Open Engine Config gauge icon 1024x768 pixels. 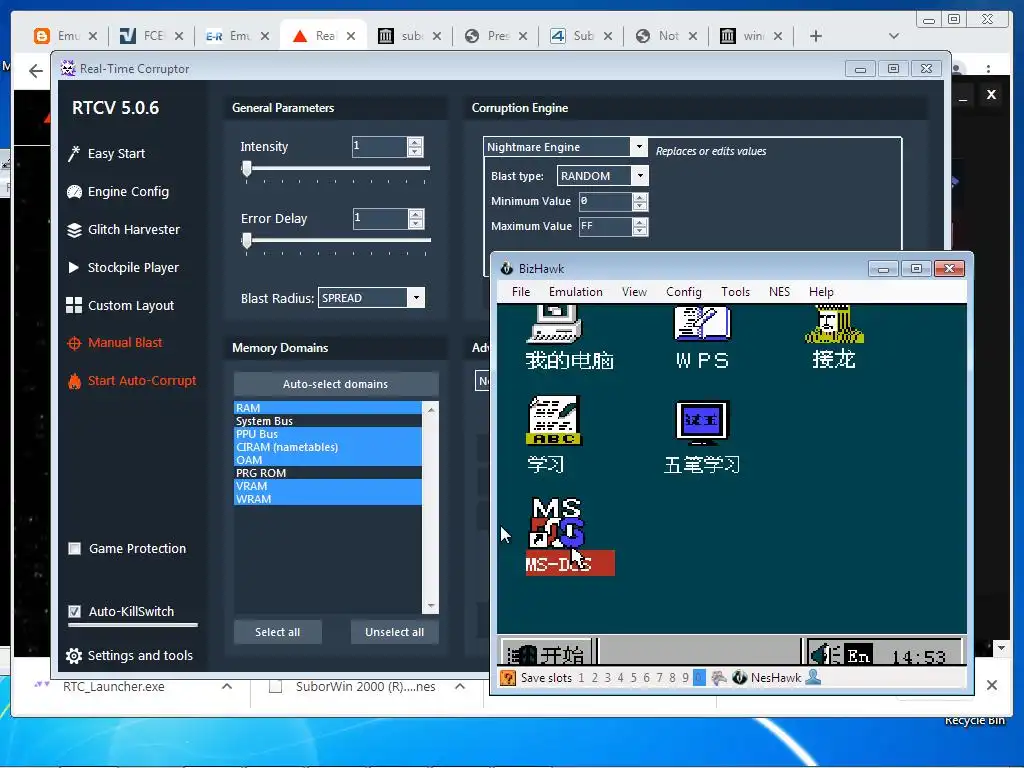tap(74, 192)
